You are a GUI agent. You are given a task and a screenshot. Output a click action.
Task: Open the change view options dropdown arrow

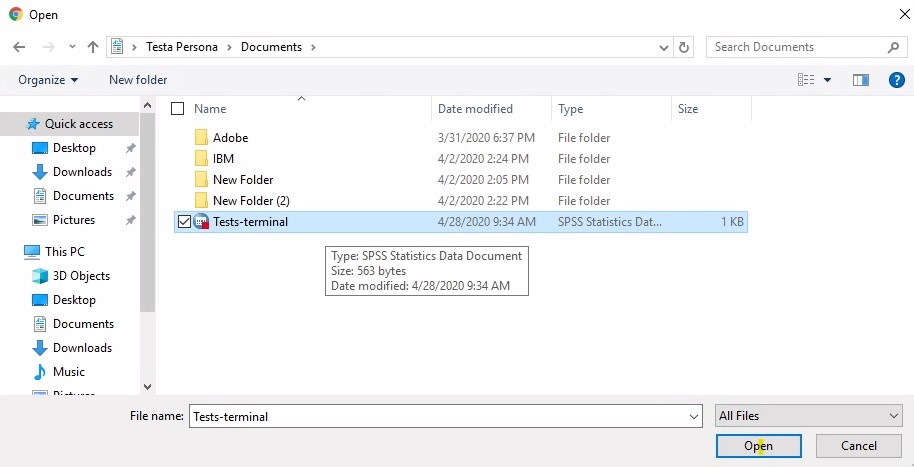pyautogui.click(x=827, y=80)
